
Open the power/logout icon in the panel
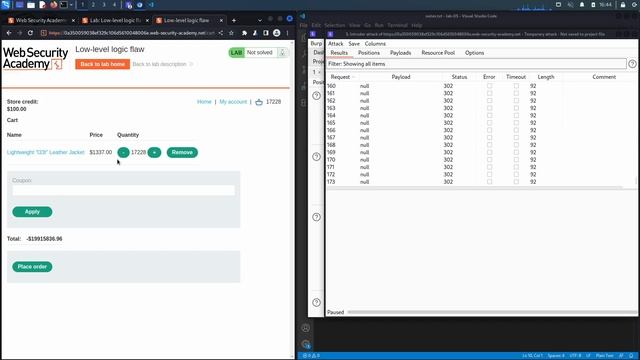(x=635, y=5)
